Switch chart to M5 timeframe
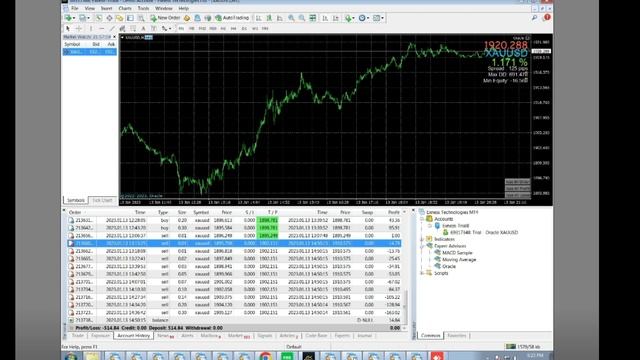 191,29
